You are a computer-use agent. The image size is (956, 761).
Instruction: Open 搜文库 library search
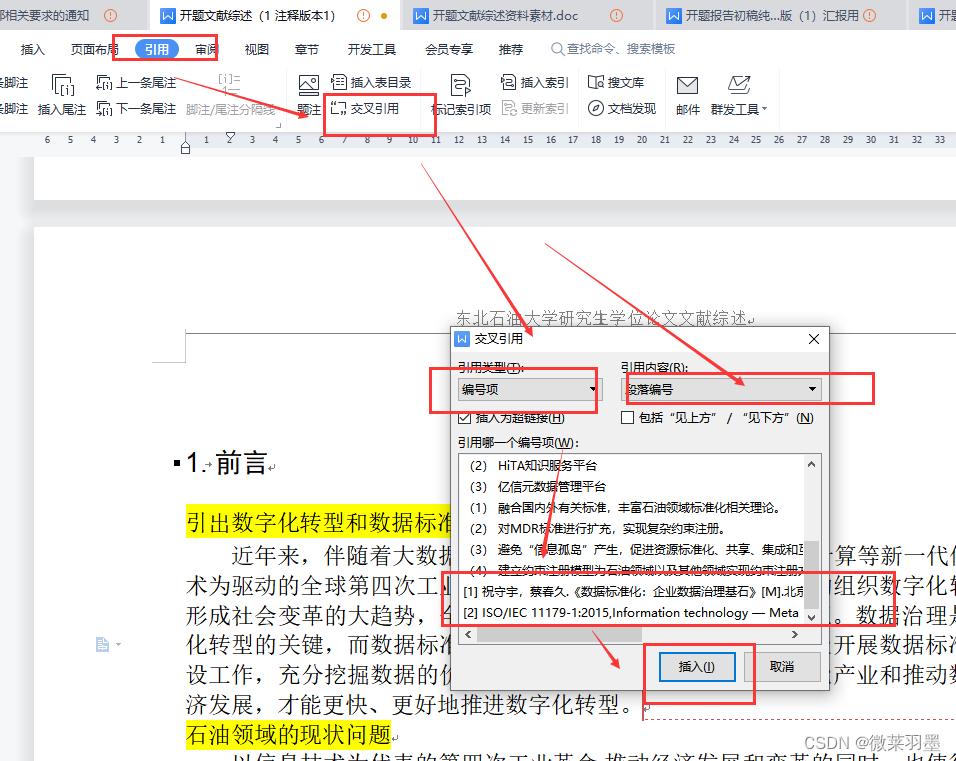pyautogui.click(x=616, y=82)
